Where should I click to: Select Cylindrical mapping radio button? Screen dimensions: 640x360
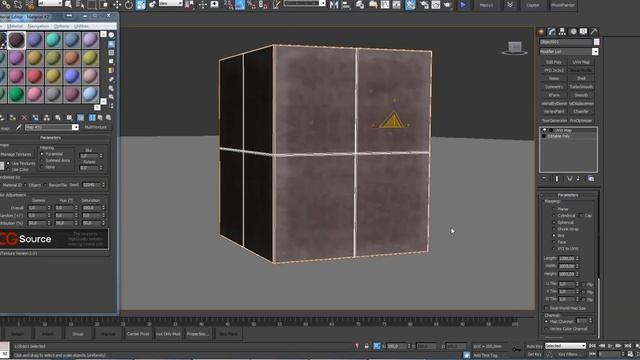point(554,216)
